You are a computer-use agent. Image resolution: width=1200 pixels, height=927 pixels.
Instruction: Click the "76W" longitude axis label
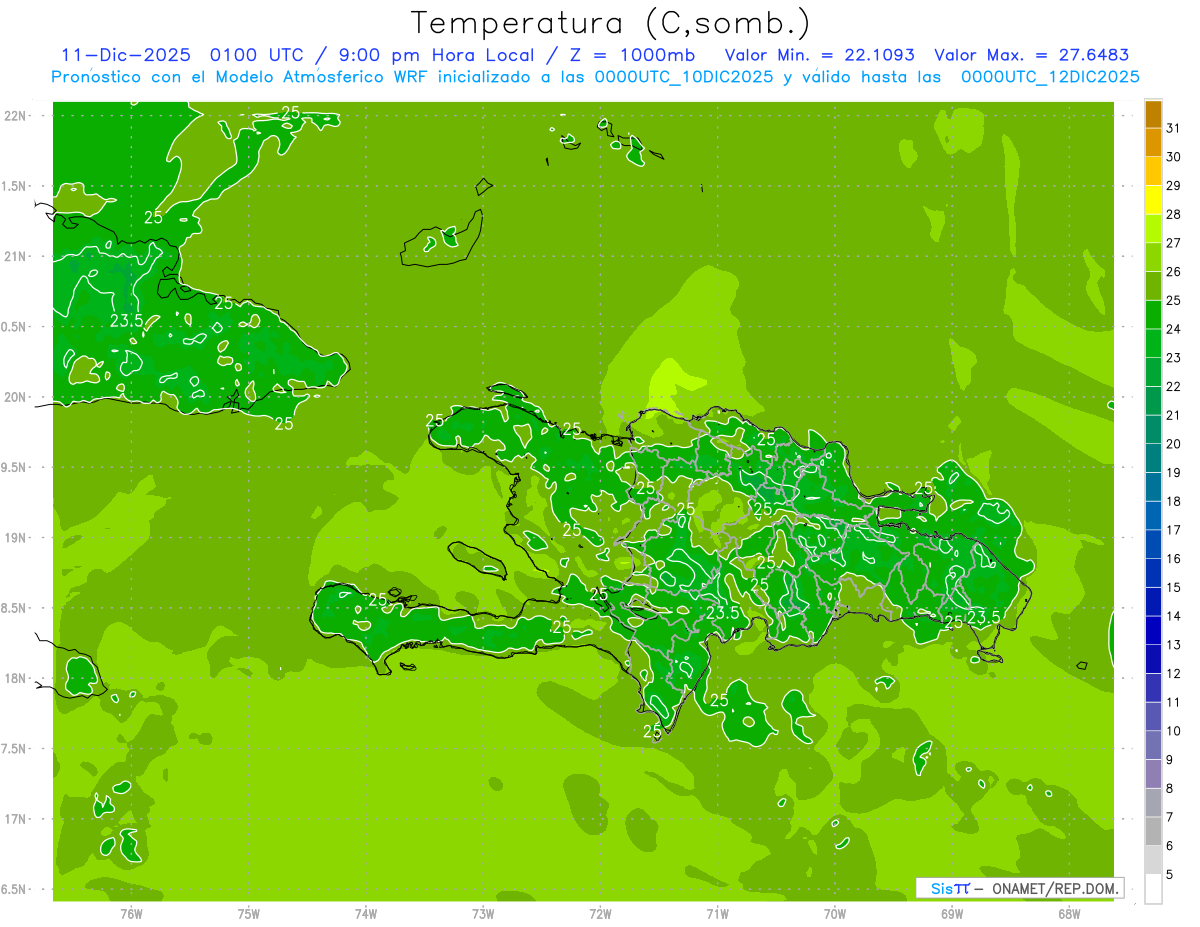131,914
